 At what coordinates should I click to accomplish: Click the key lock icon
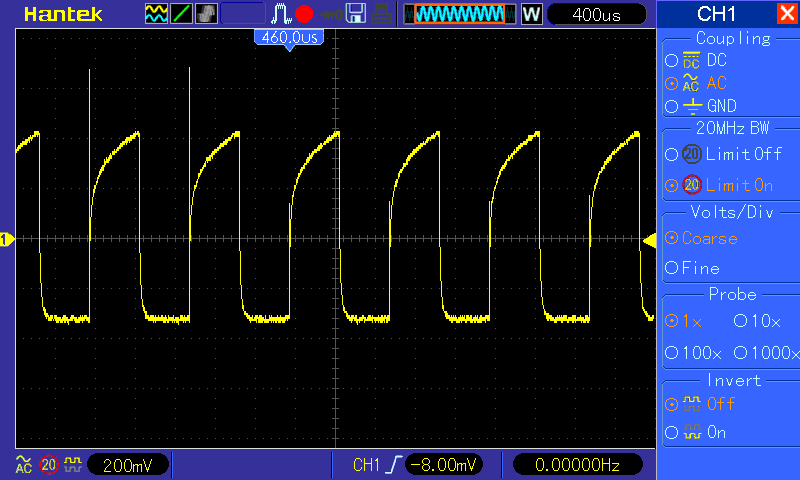click(331, 15)
